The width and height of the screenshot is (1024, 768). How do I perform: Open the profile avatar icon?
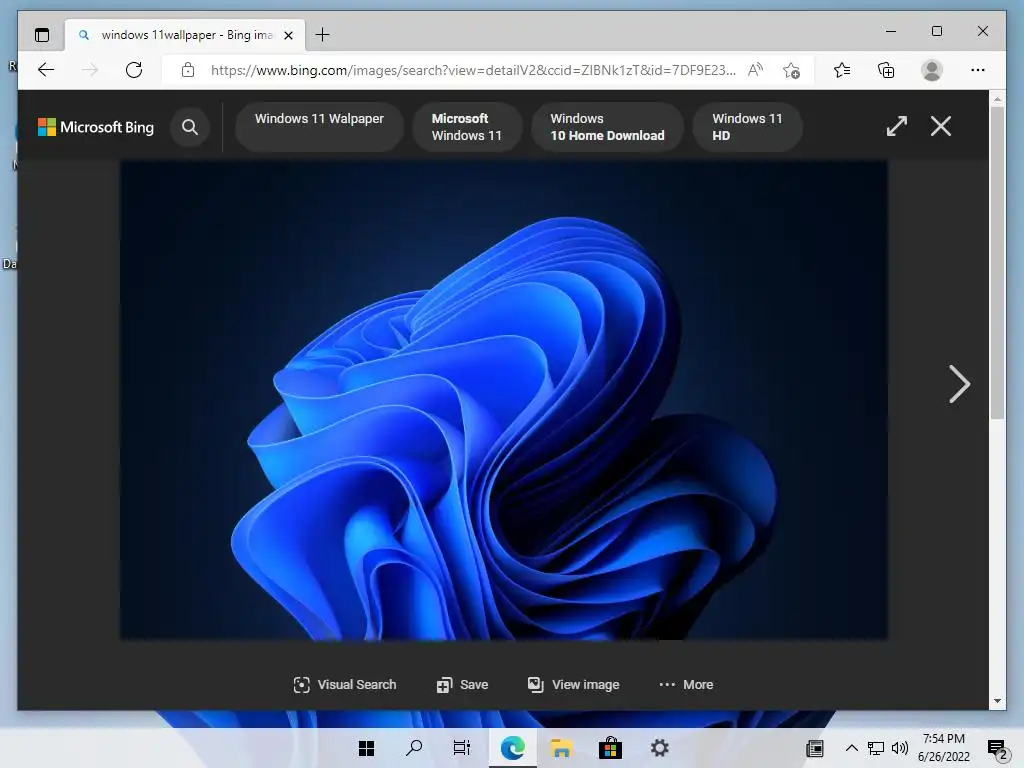pos(932,70)
